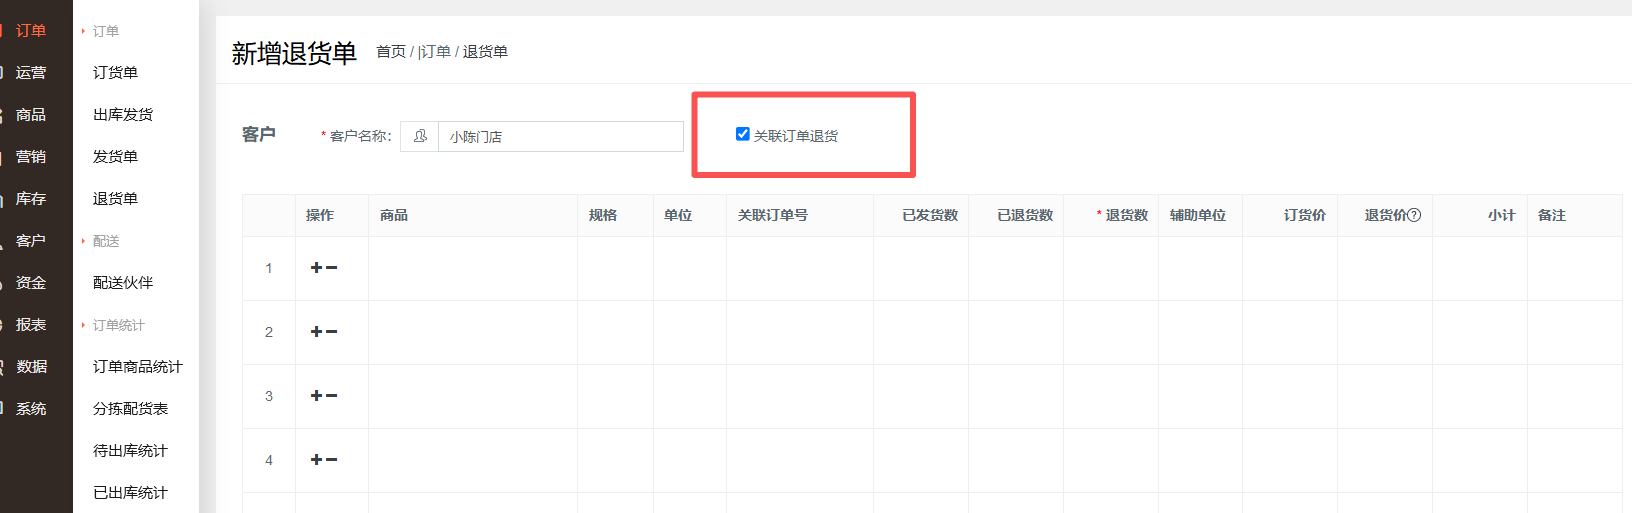Click 订单 breadcrumb link

point(435,52)
